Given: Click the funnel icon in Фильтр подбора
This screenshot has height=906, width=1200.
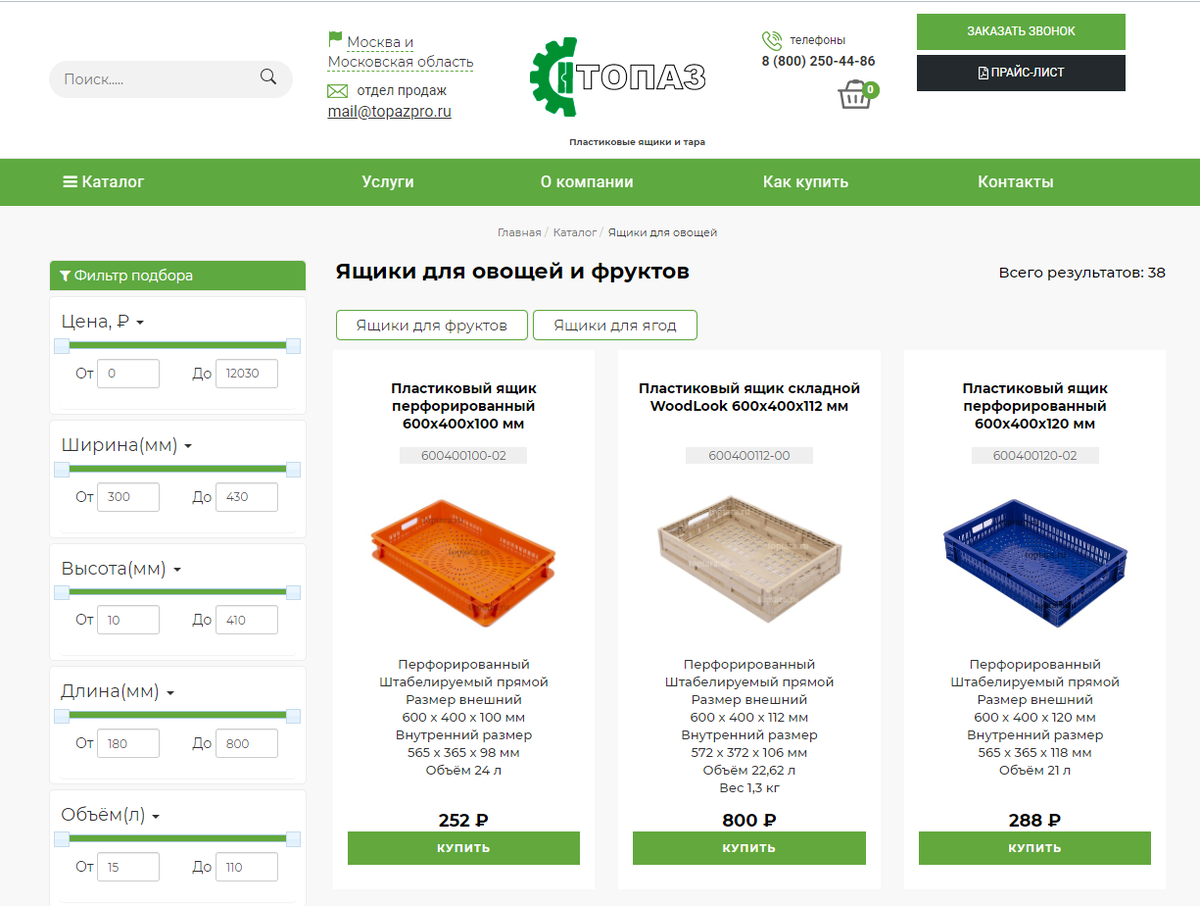Looking at the screenshot, I should pyautogui.click(x=65, y=276).
